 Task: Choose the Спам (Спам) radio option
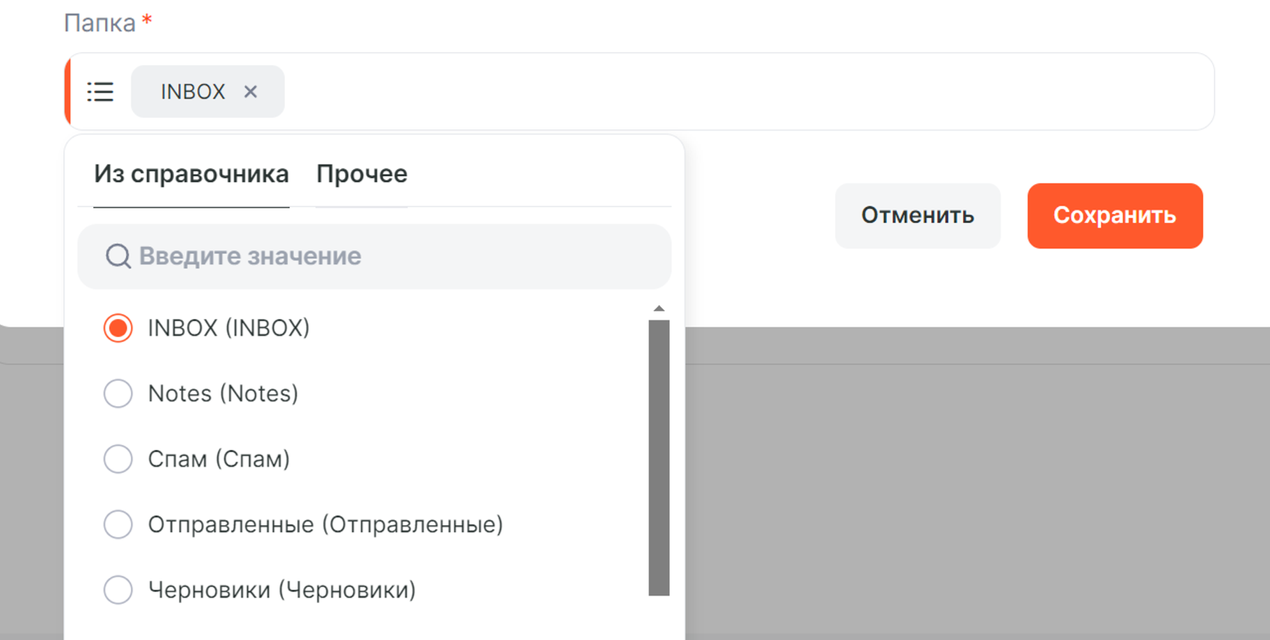pyautogui.click(x=118, y=459)
